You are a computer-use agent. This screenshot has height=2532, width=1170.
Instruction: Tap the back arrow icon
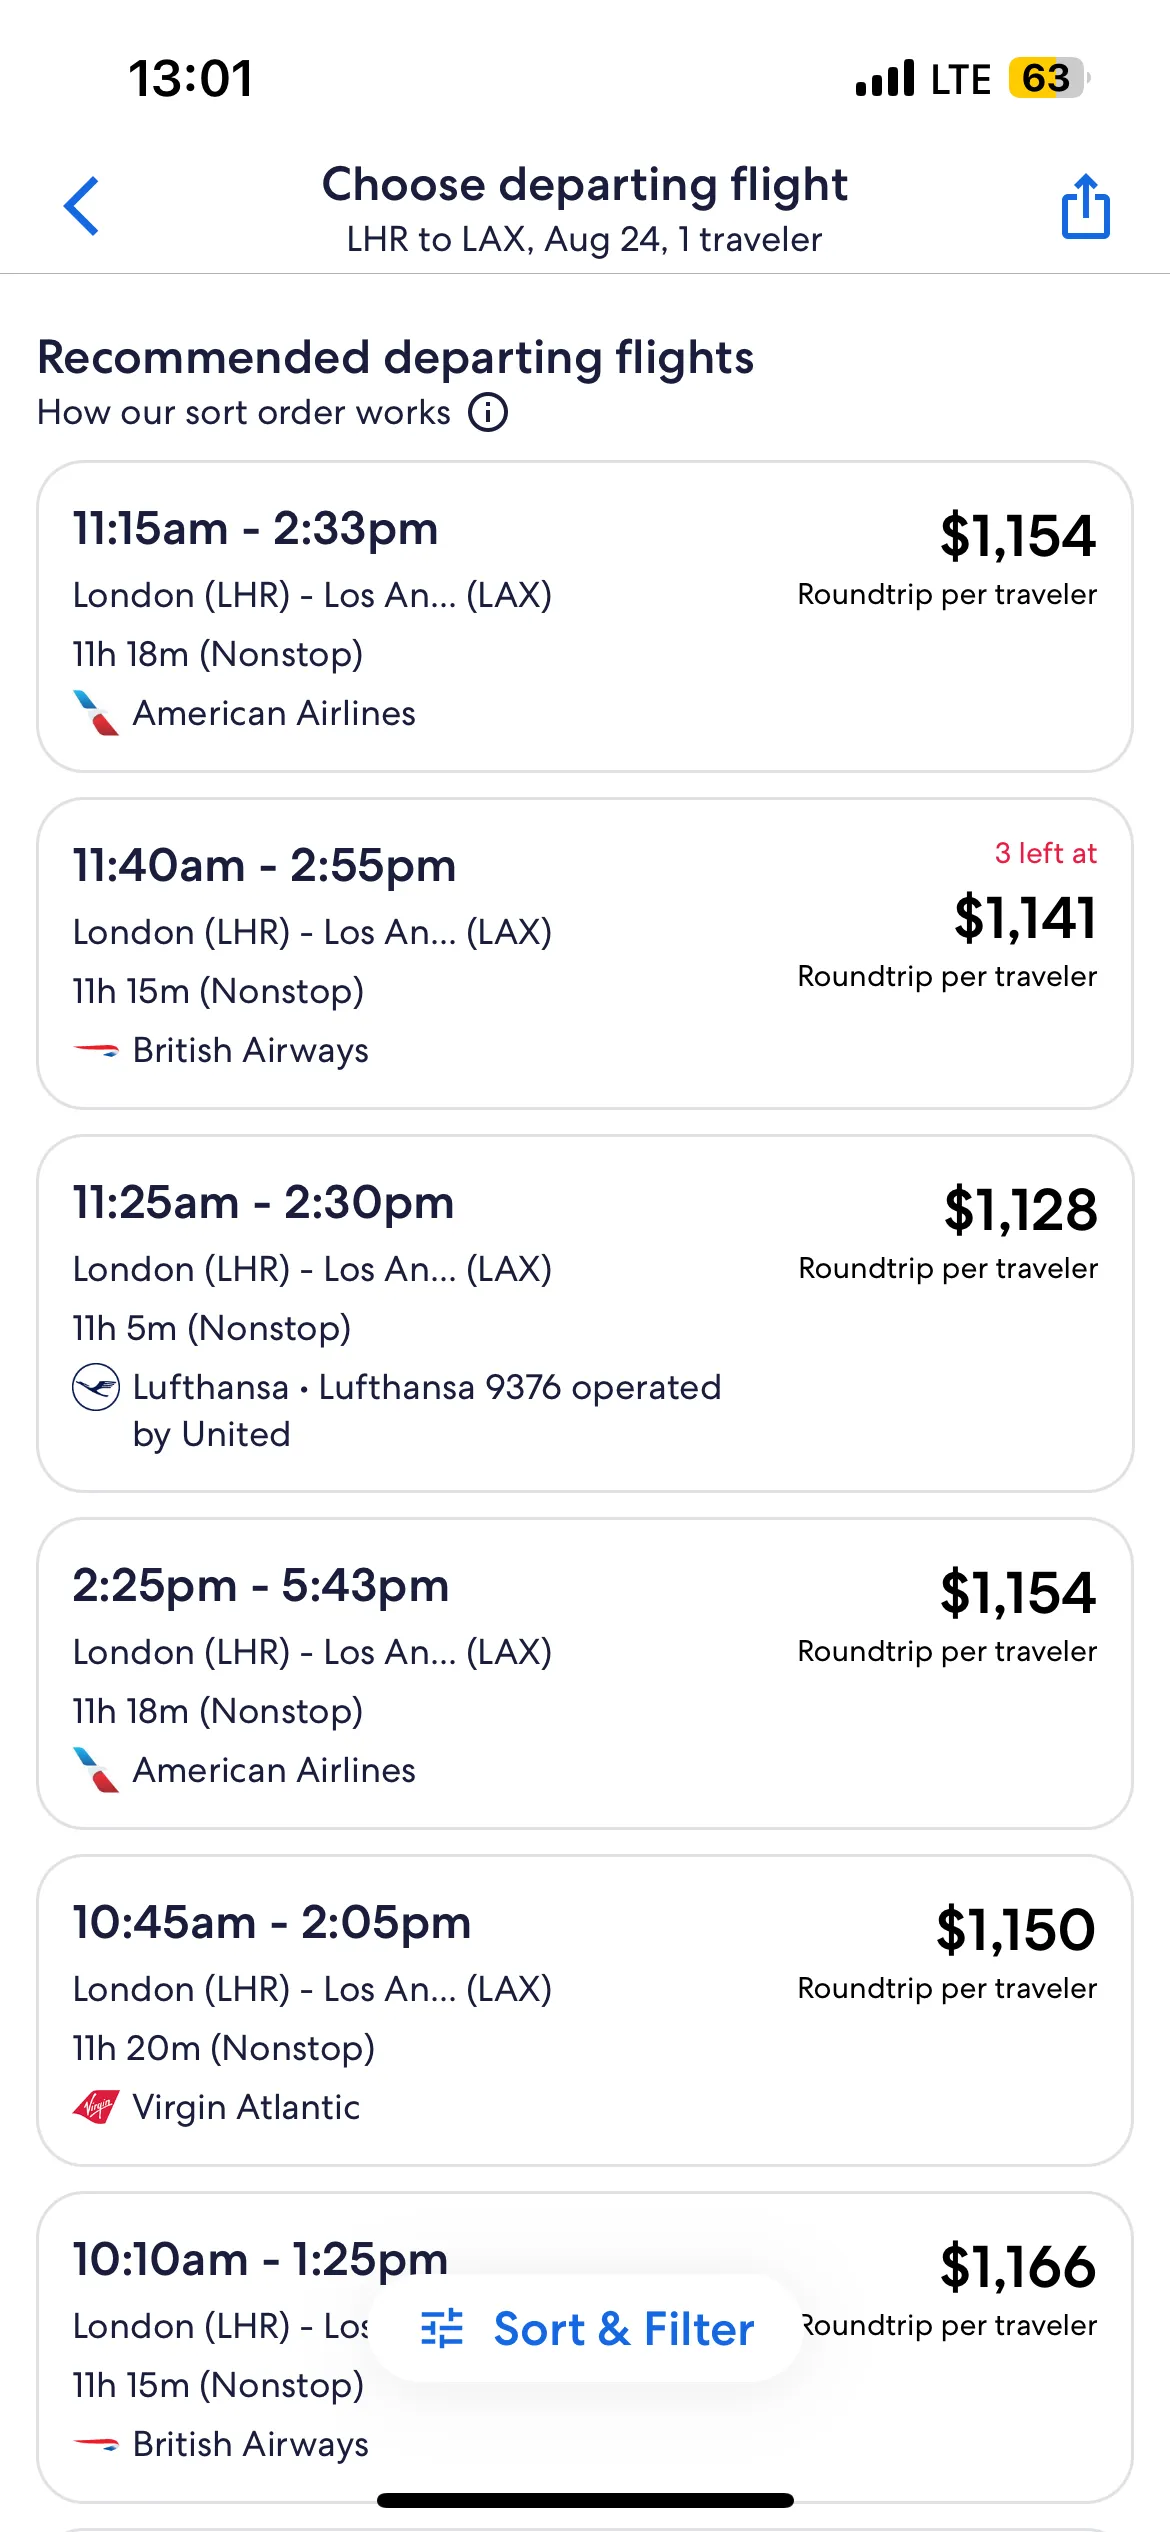tap(82, 206)
